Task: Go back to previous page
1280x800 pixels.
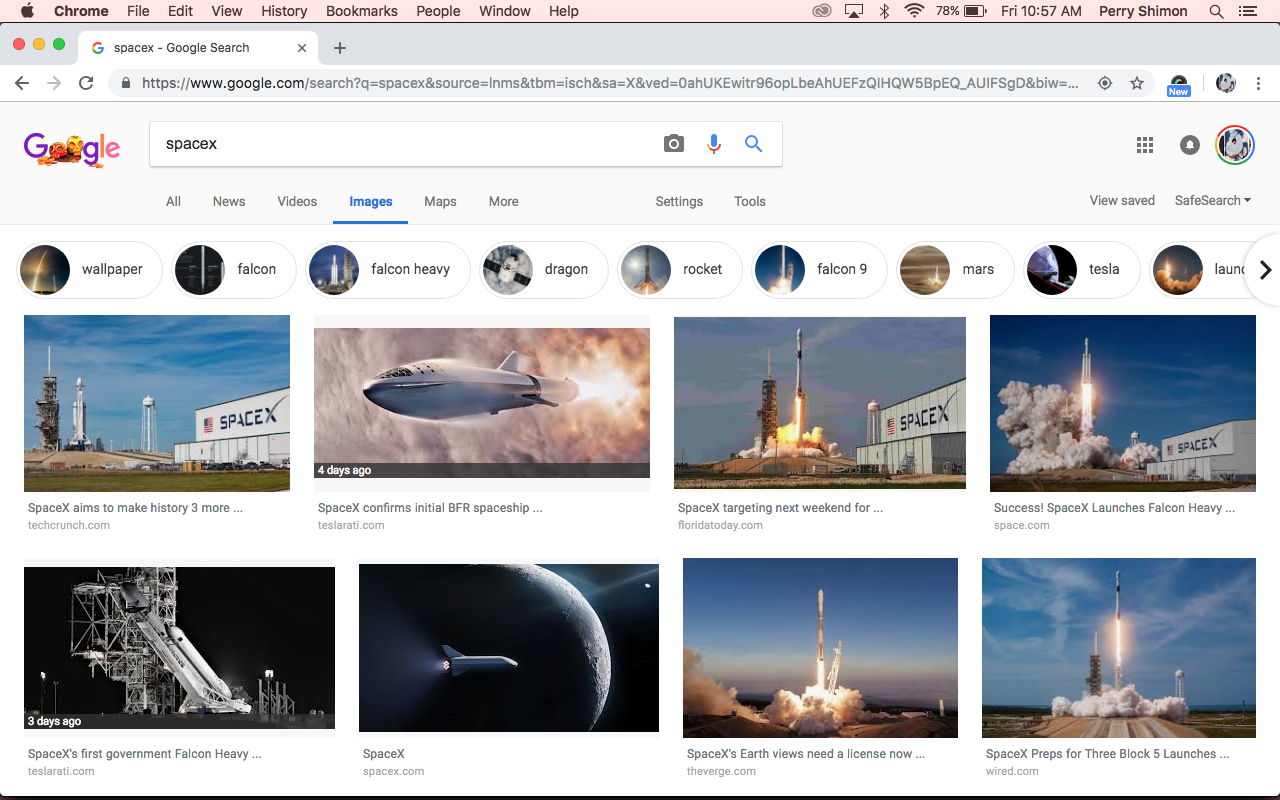Action: (x=22, y=84)
